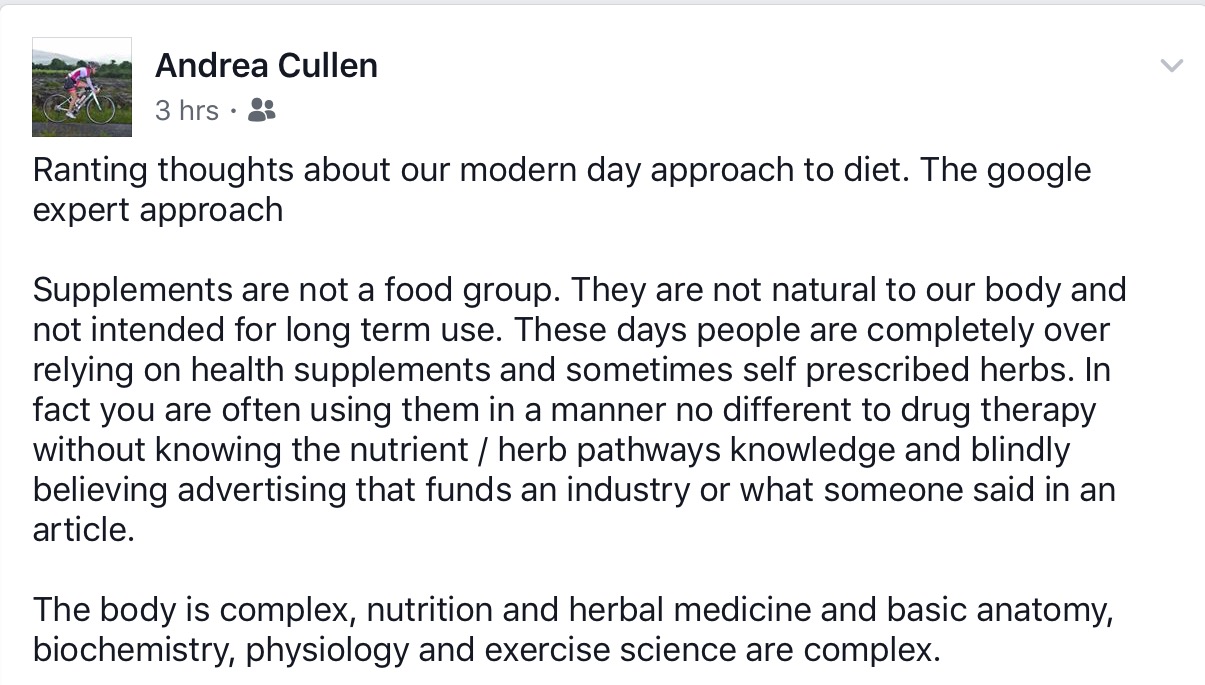This screenshot has width=1205, height=685.
Task: Click the Andrea Cullen name link
Action: pyautogui.click(x=266, y=66)
